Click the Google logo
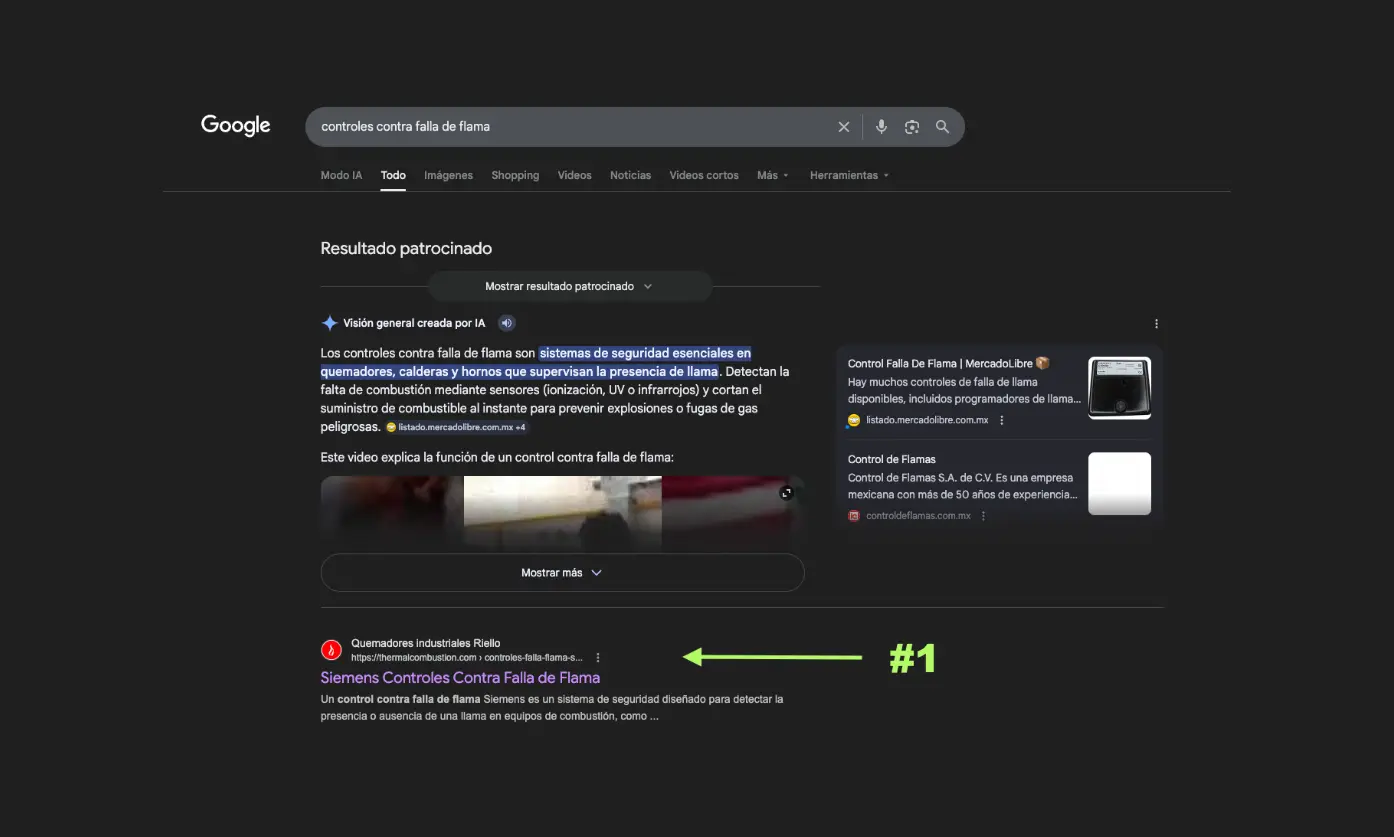This screenshot has width=1394, height=837. (236, 126)
